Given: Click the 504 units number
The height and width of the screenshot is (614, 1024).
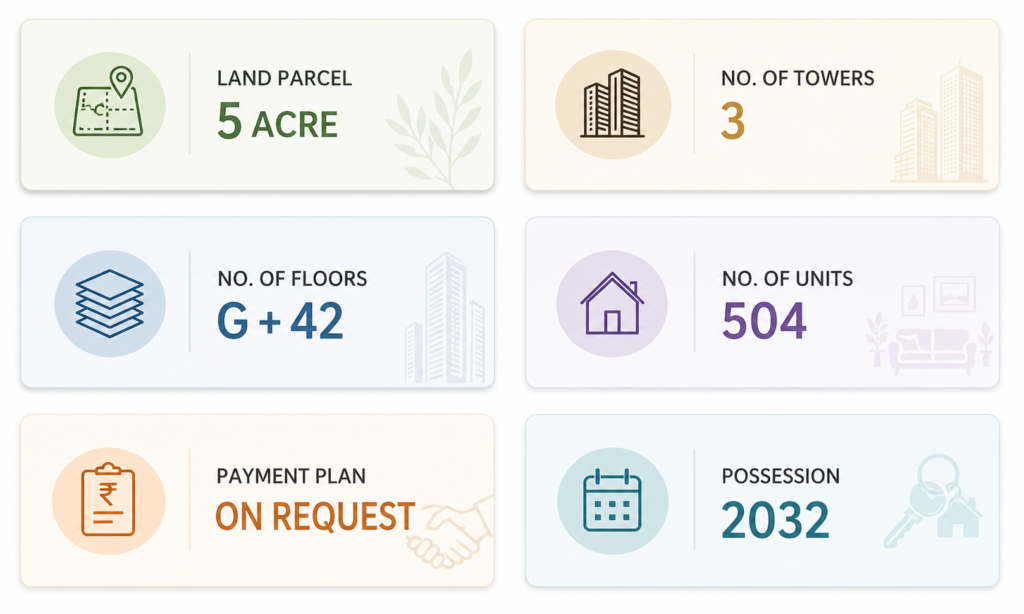Looking at the screenshot, I should coord(764,320).
